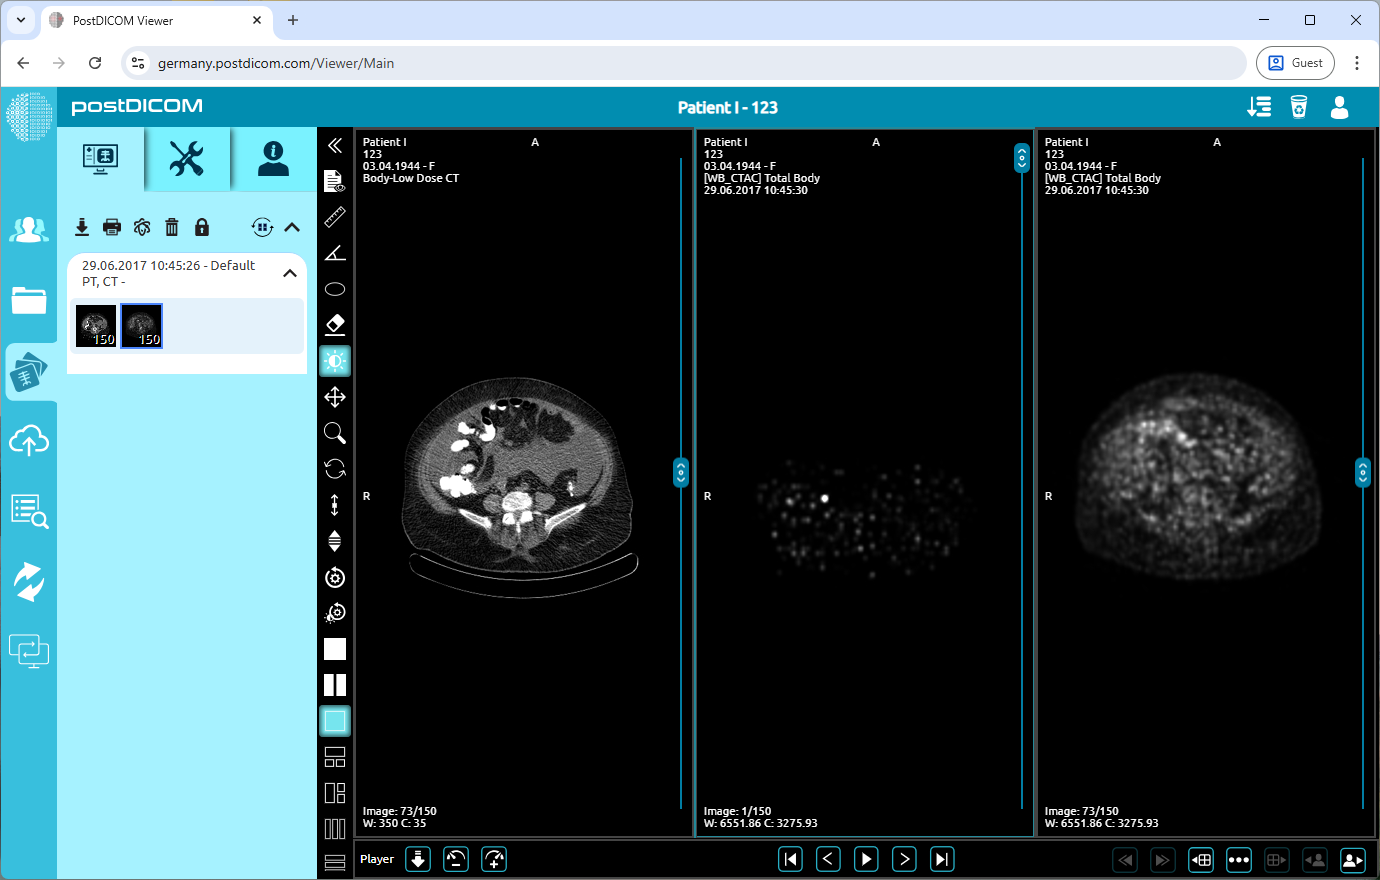The height and width of the screenshot is (880, 1380).
Task: Select the ruler measurement tool
Action: point(335,217)
